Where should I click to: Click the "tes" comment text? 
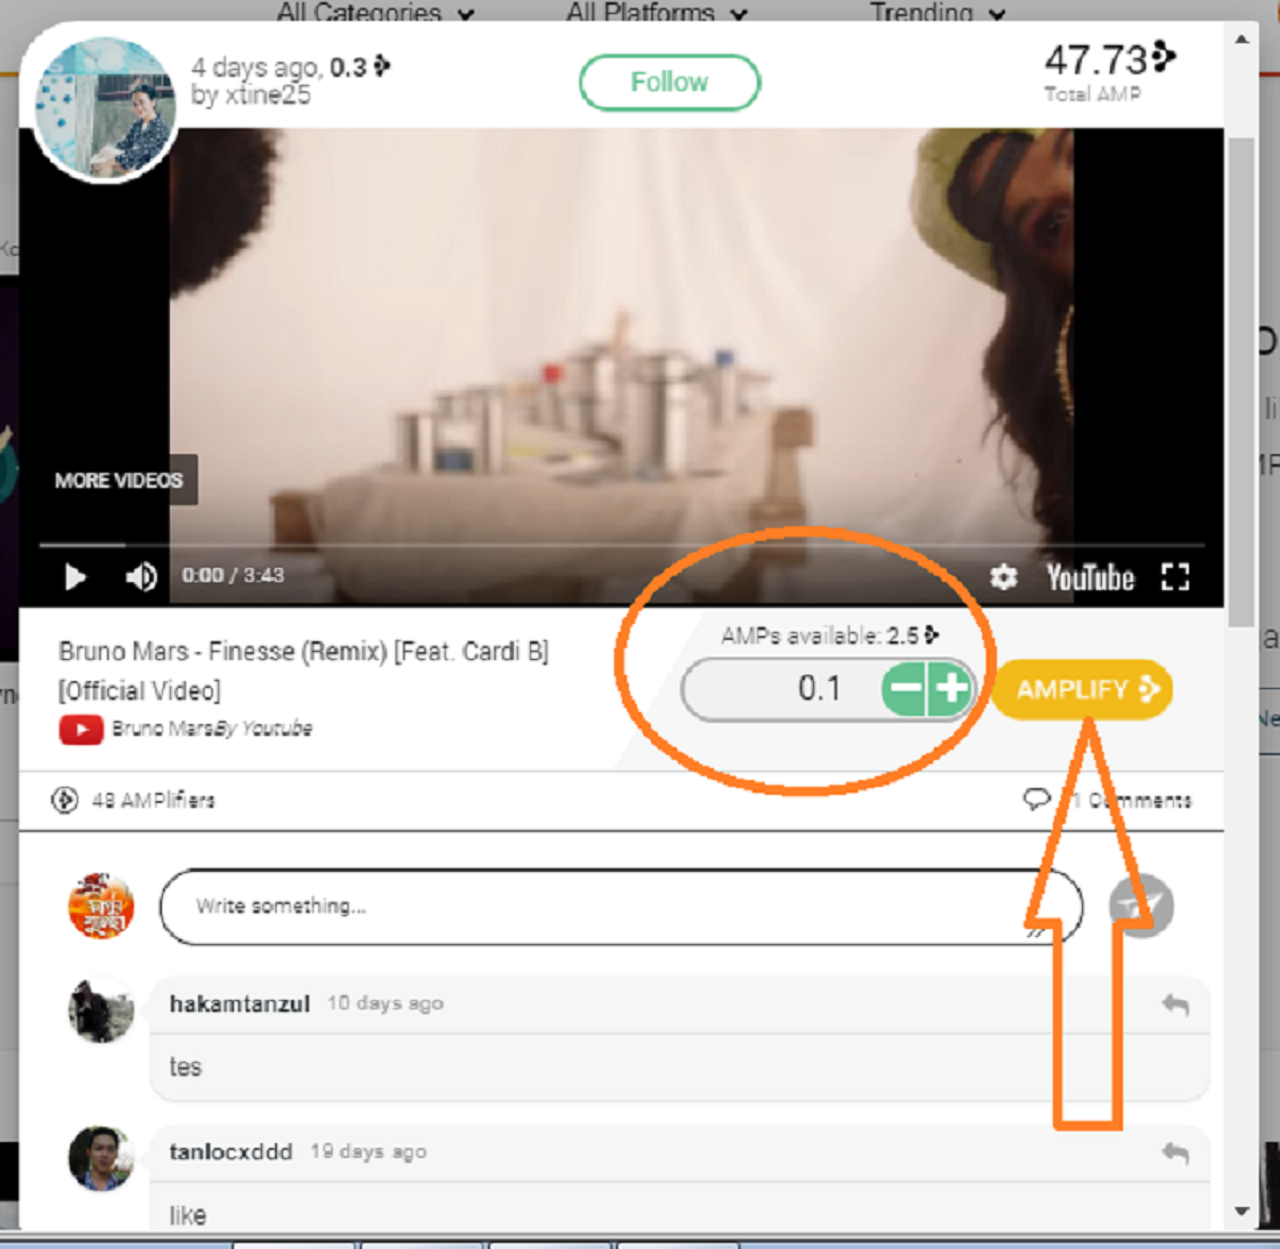(x=186, y=1068)
